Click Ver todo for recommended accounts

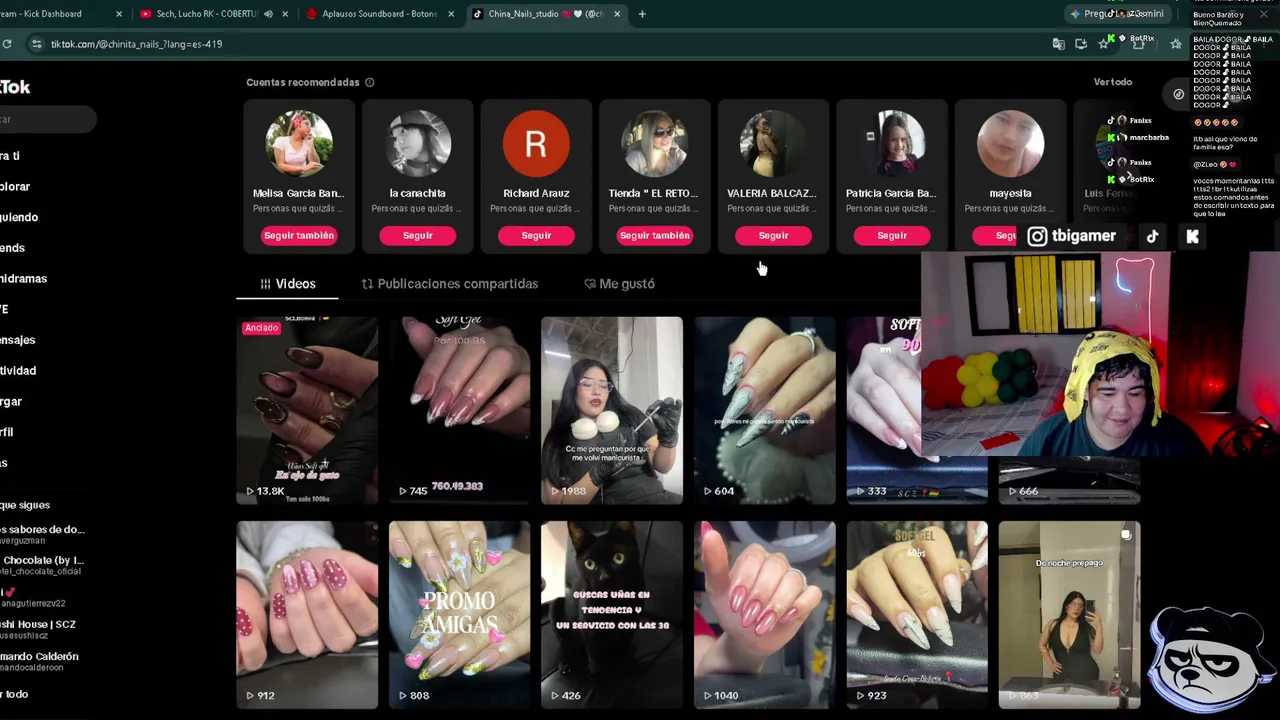click(1113, 82)
